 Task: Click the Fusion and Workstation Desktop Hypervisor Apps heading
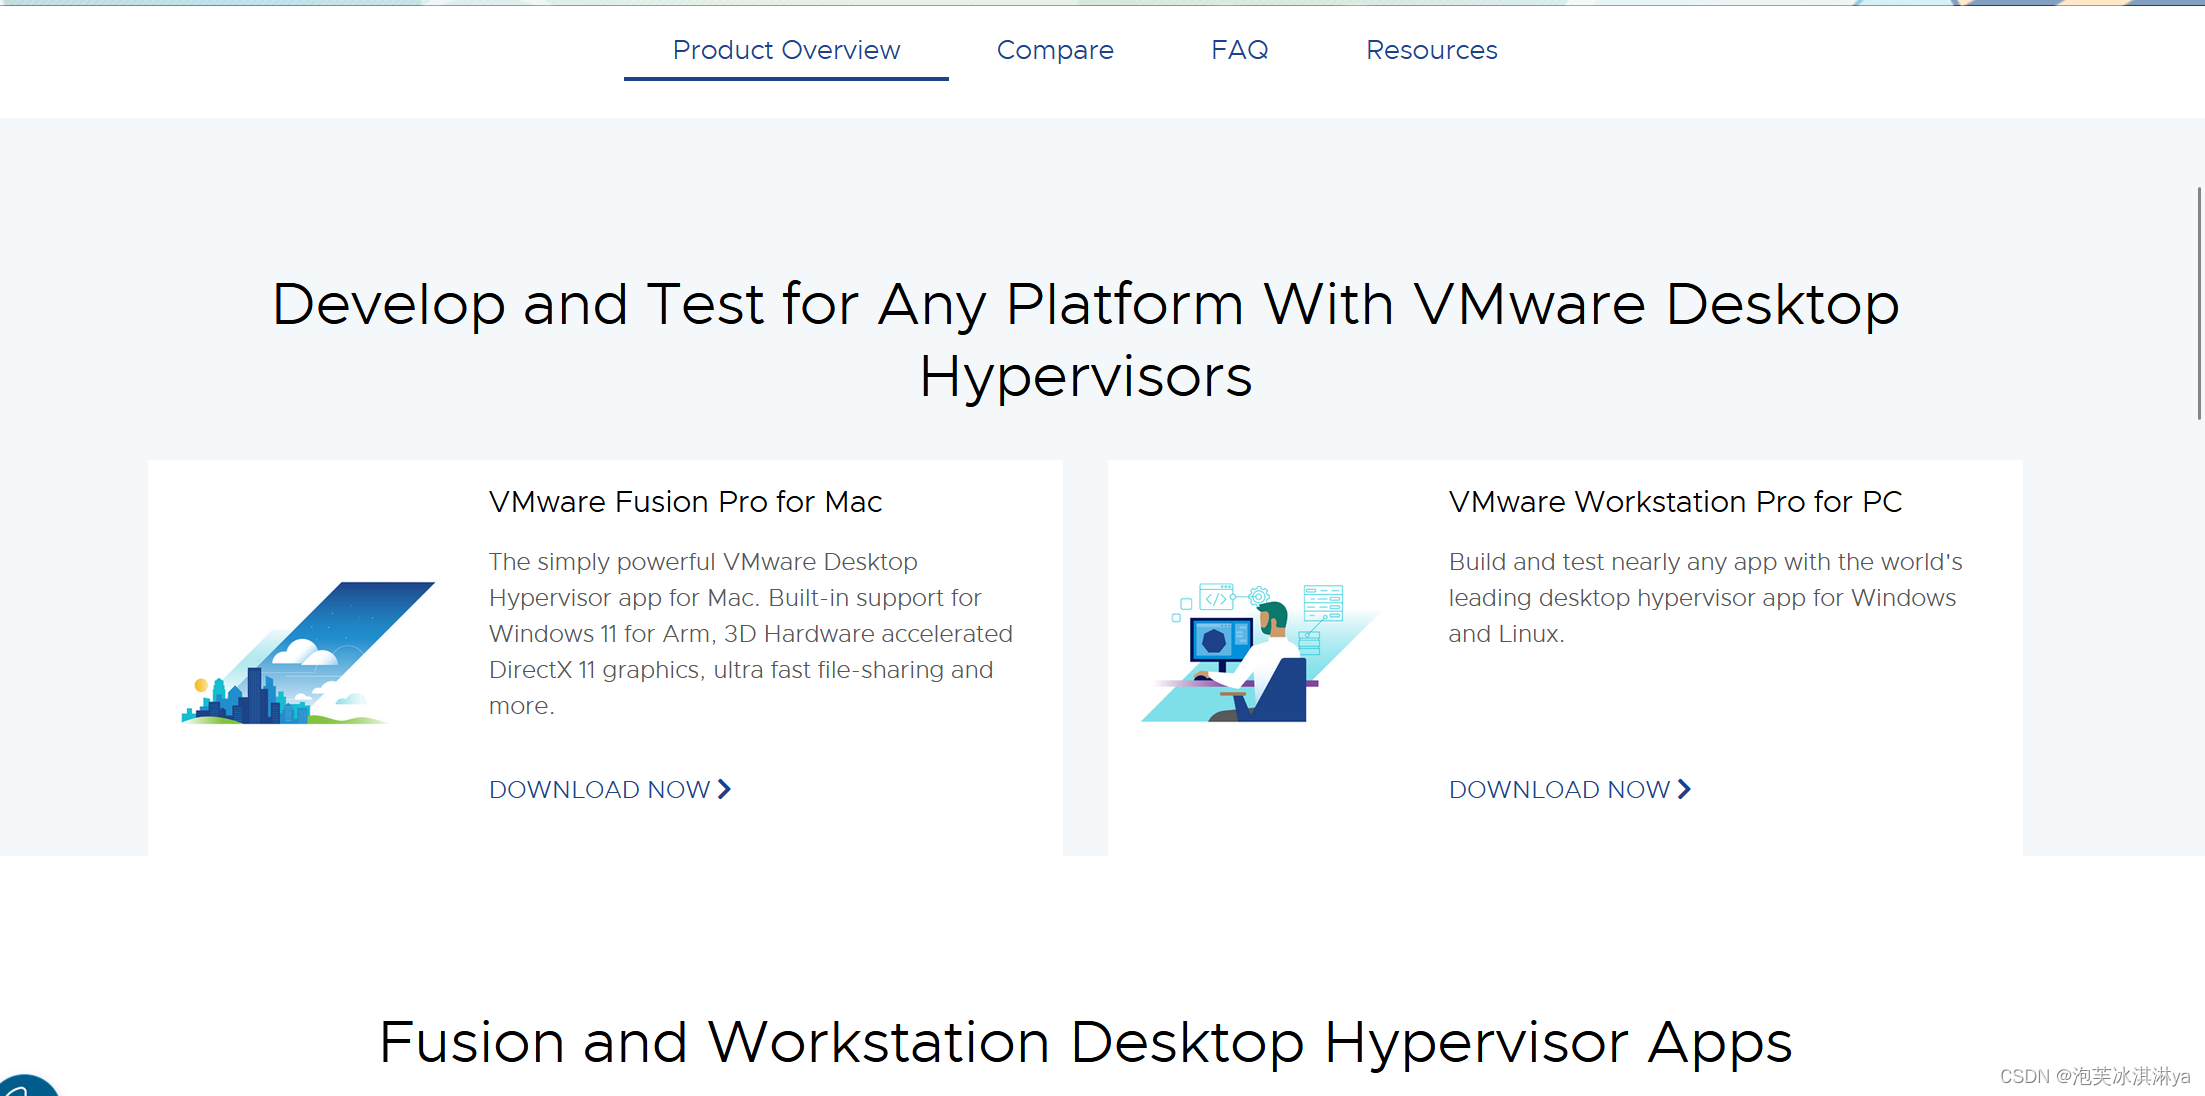(1085, 1042)
